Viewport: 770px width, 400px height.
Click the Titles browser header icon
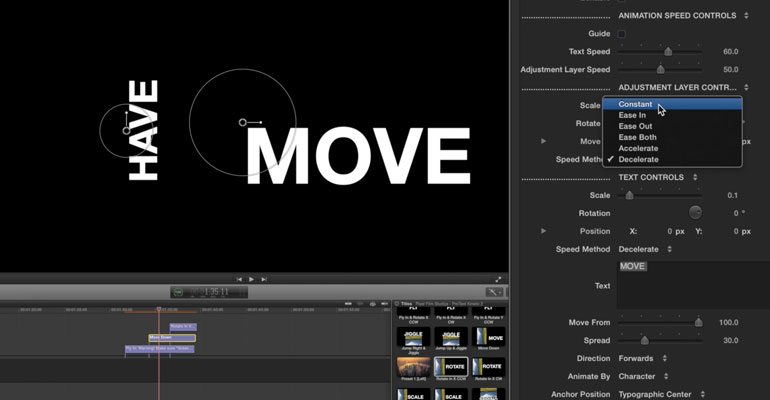(x=397, y=304)
